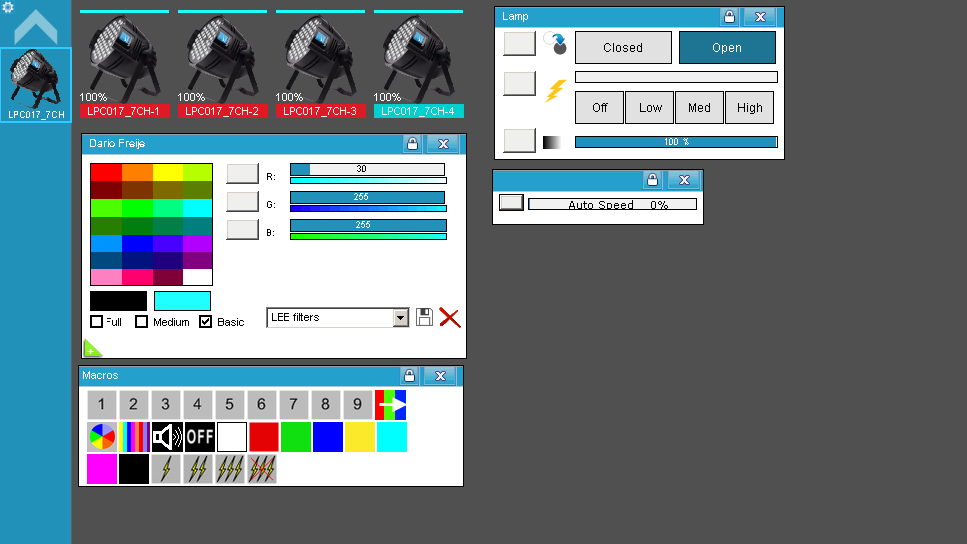The width and height of the screenshot is (967, 544).
Task: Lock the Dario Freije color panel
Action: (412, 144)
